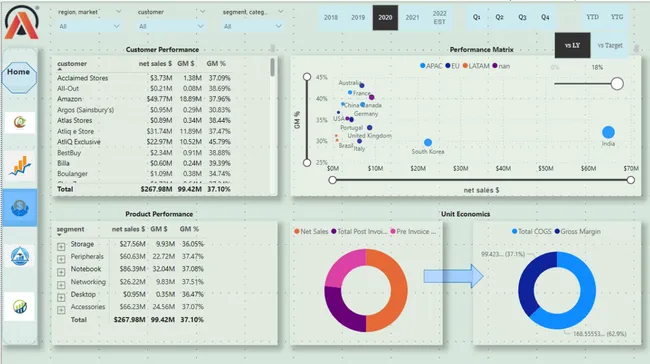This screenshot has width=650, height=364.
Task: Sort Customer Performance by GM % header
Action: point(216,63)
